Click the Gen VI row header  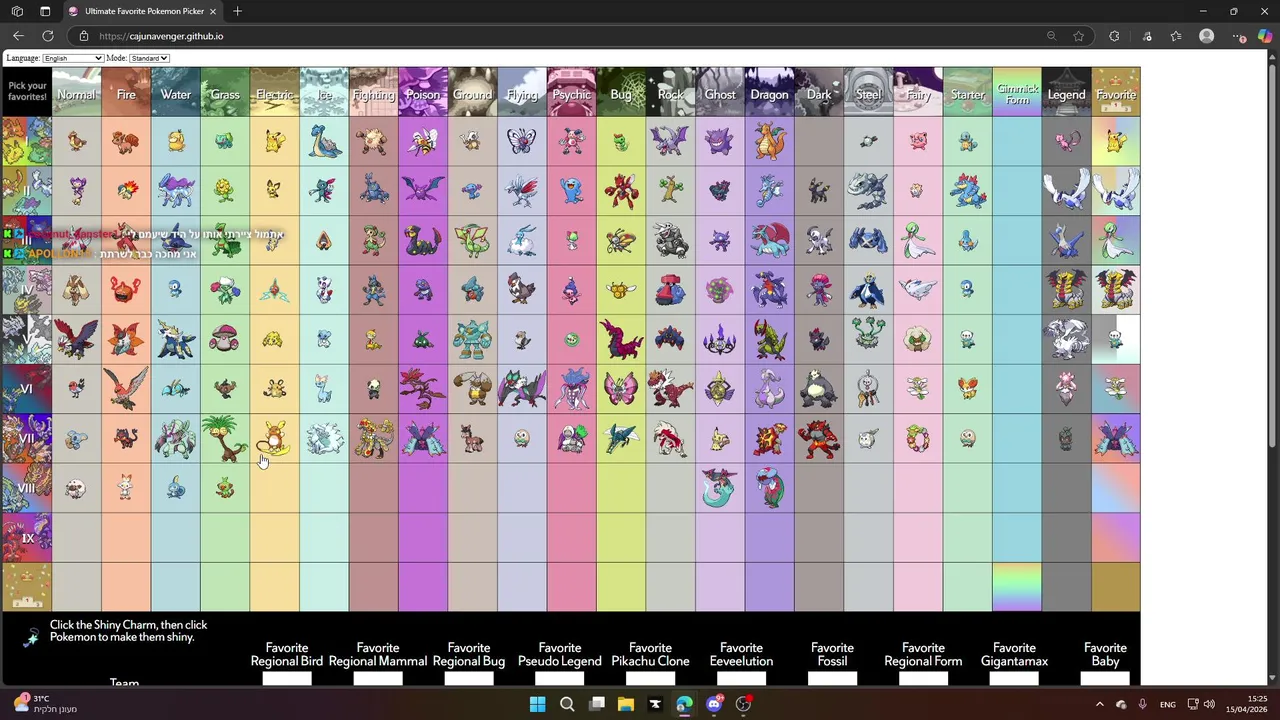coord(27,389)
